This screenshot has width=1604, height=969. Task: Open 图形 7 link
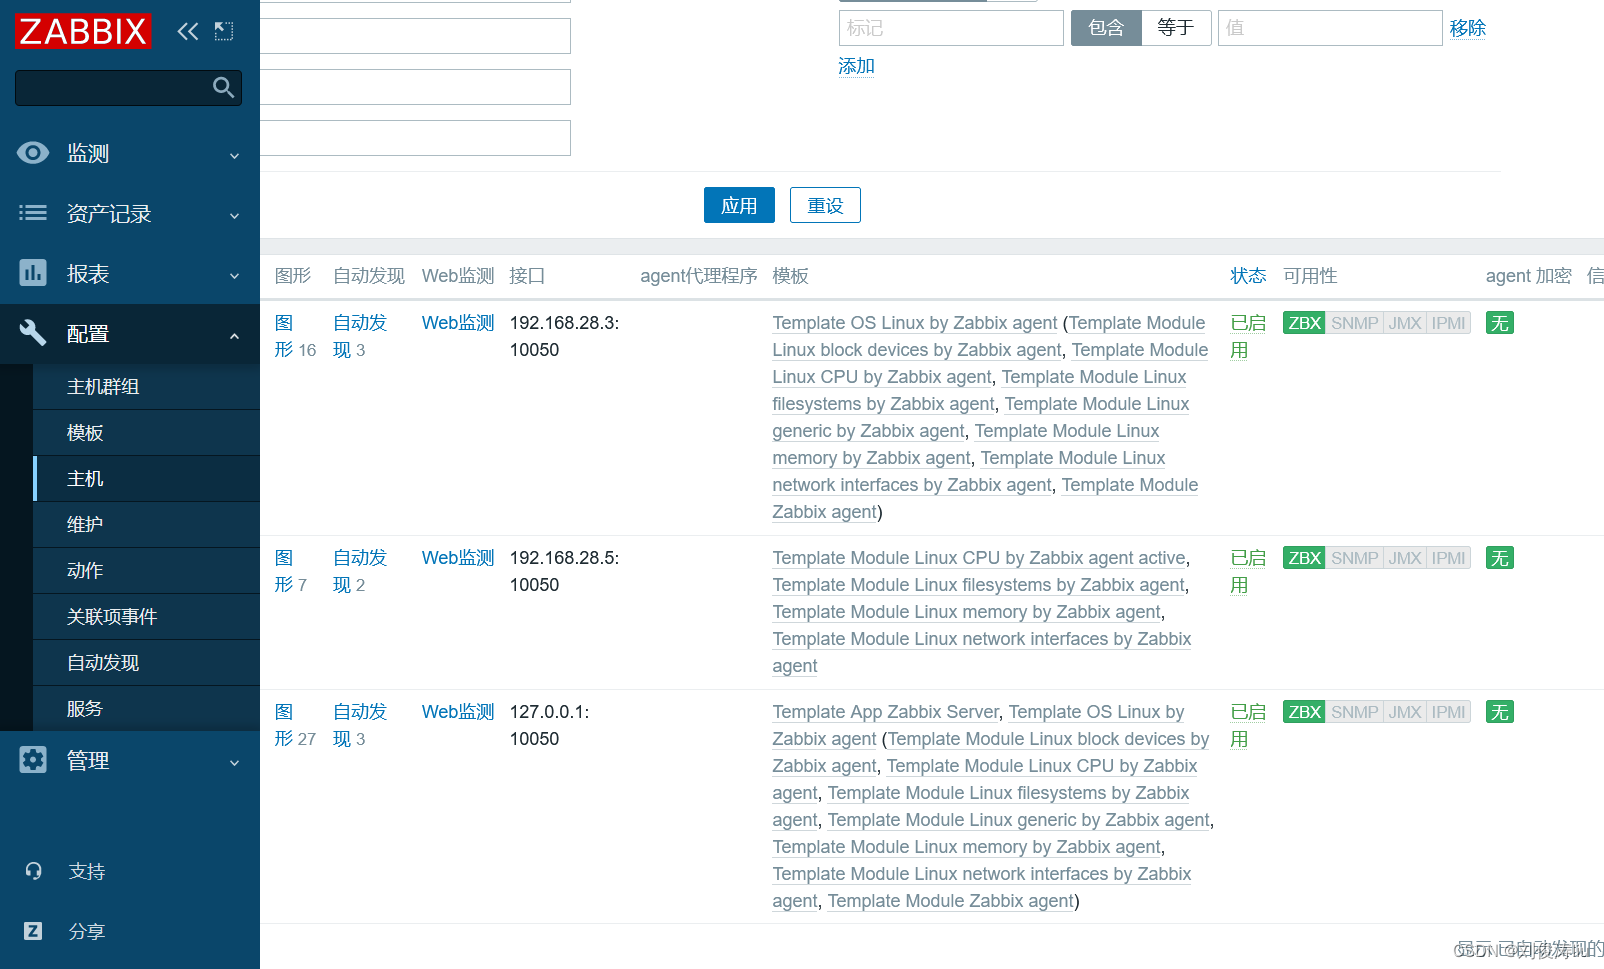[x=291, y=571]
